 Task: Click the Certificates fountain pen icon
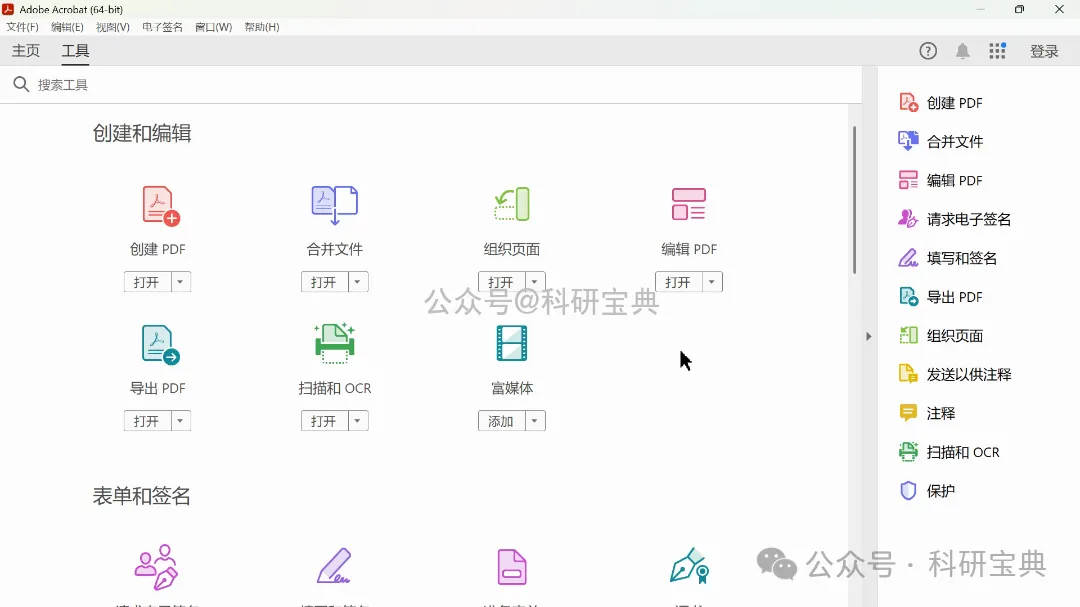coord(689,566)
